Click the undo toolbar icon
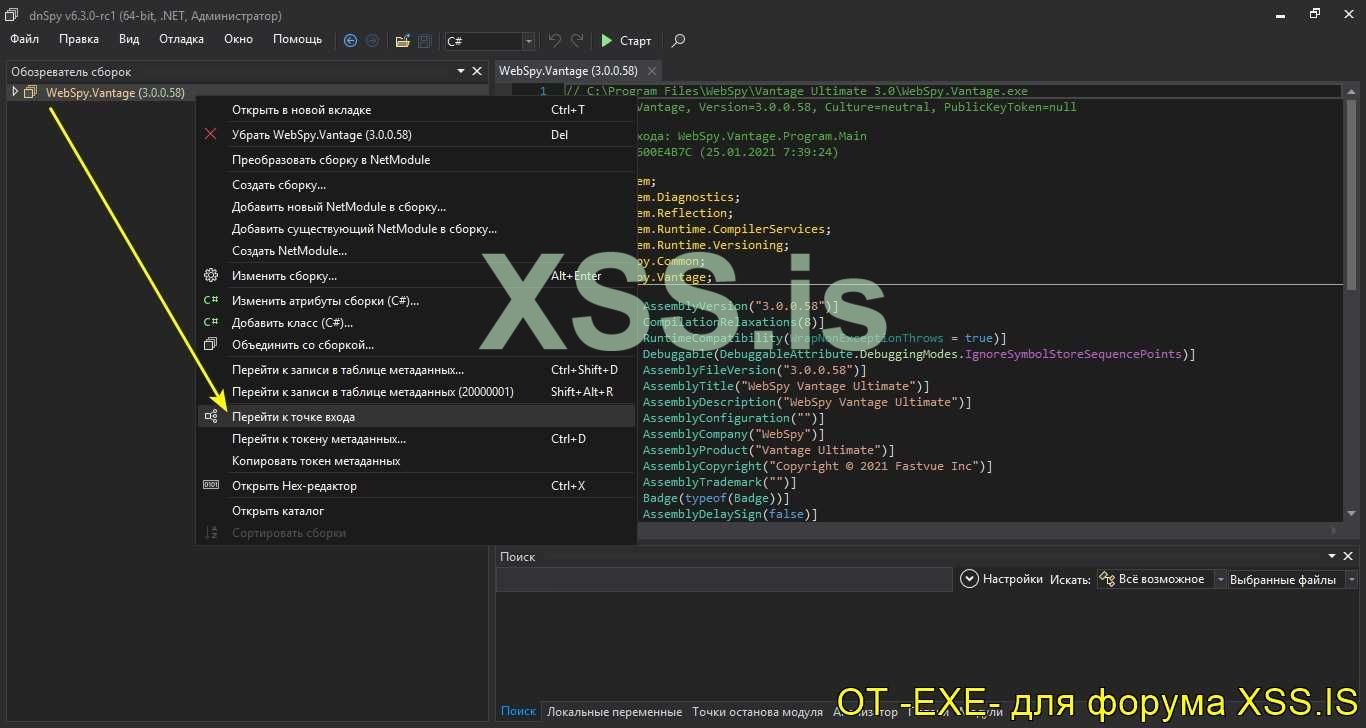 pos(555,41)
